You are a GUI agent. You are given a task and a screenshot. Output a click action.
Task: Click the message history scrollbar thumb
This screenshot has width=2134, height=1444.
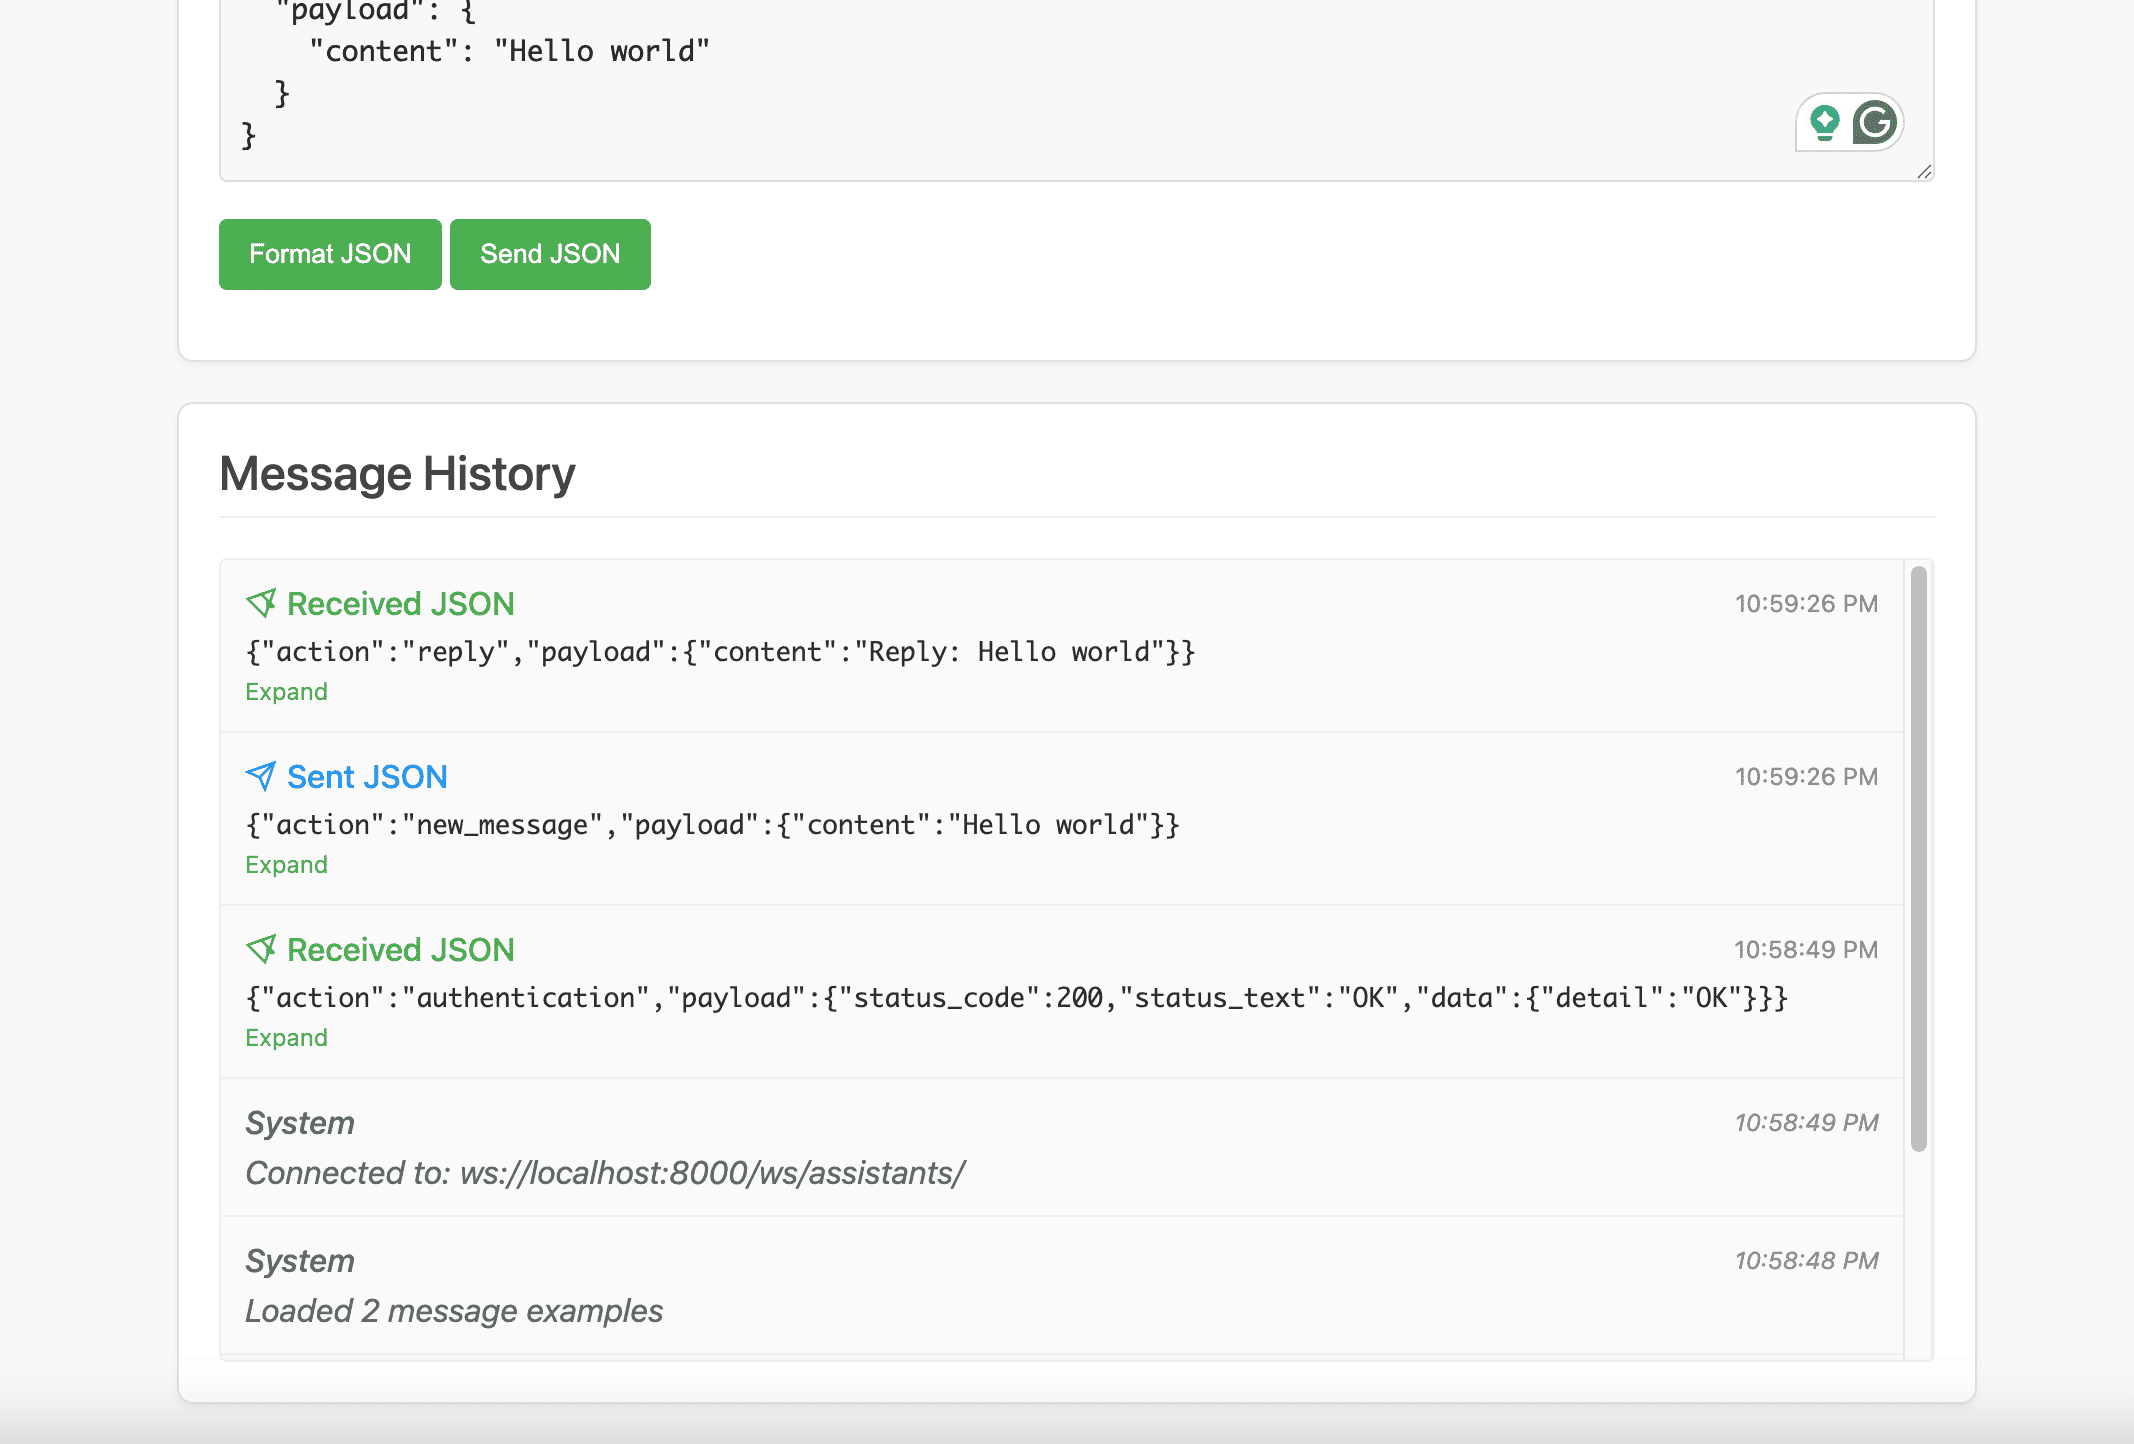(1918, 859)
